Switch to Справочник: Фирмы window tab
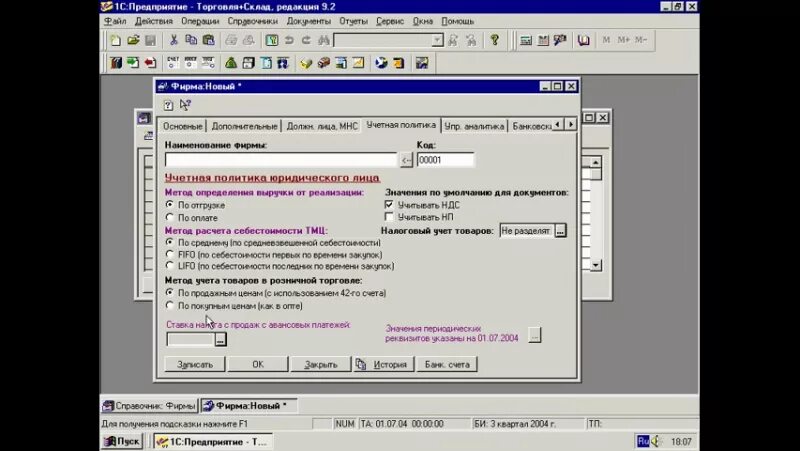 (149, 406)
